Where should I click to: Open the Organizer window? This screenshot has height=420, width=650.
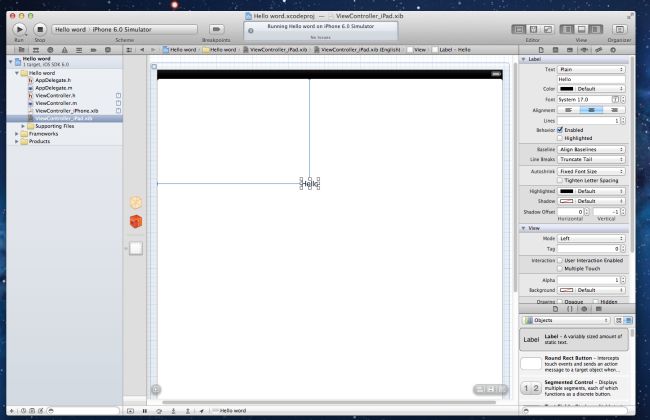[619, 29]
